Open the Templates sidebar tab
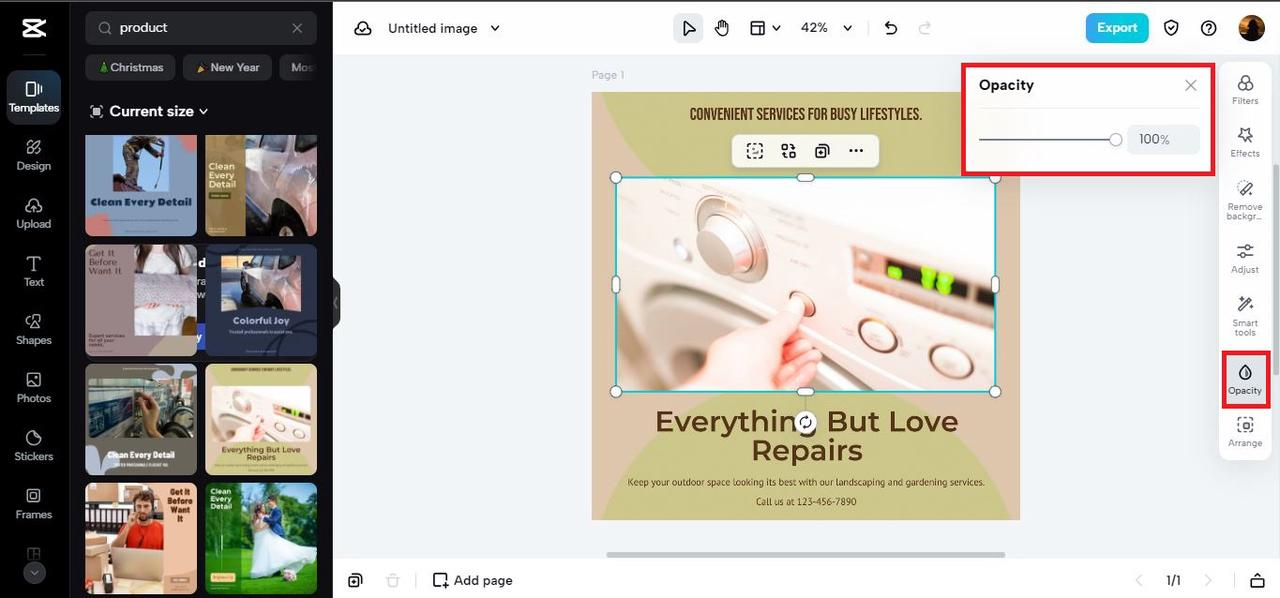Image resolution: width=1280 pixels, height=598 pixels. click(34, 97)
